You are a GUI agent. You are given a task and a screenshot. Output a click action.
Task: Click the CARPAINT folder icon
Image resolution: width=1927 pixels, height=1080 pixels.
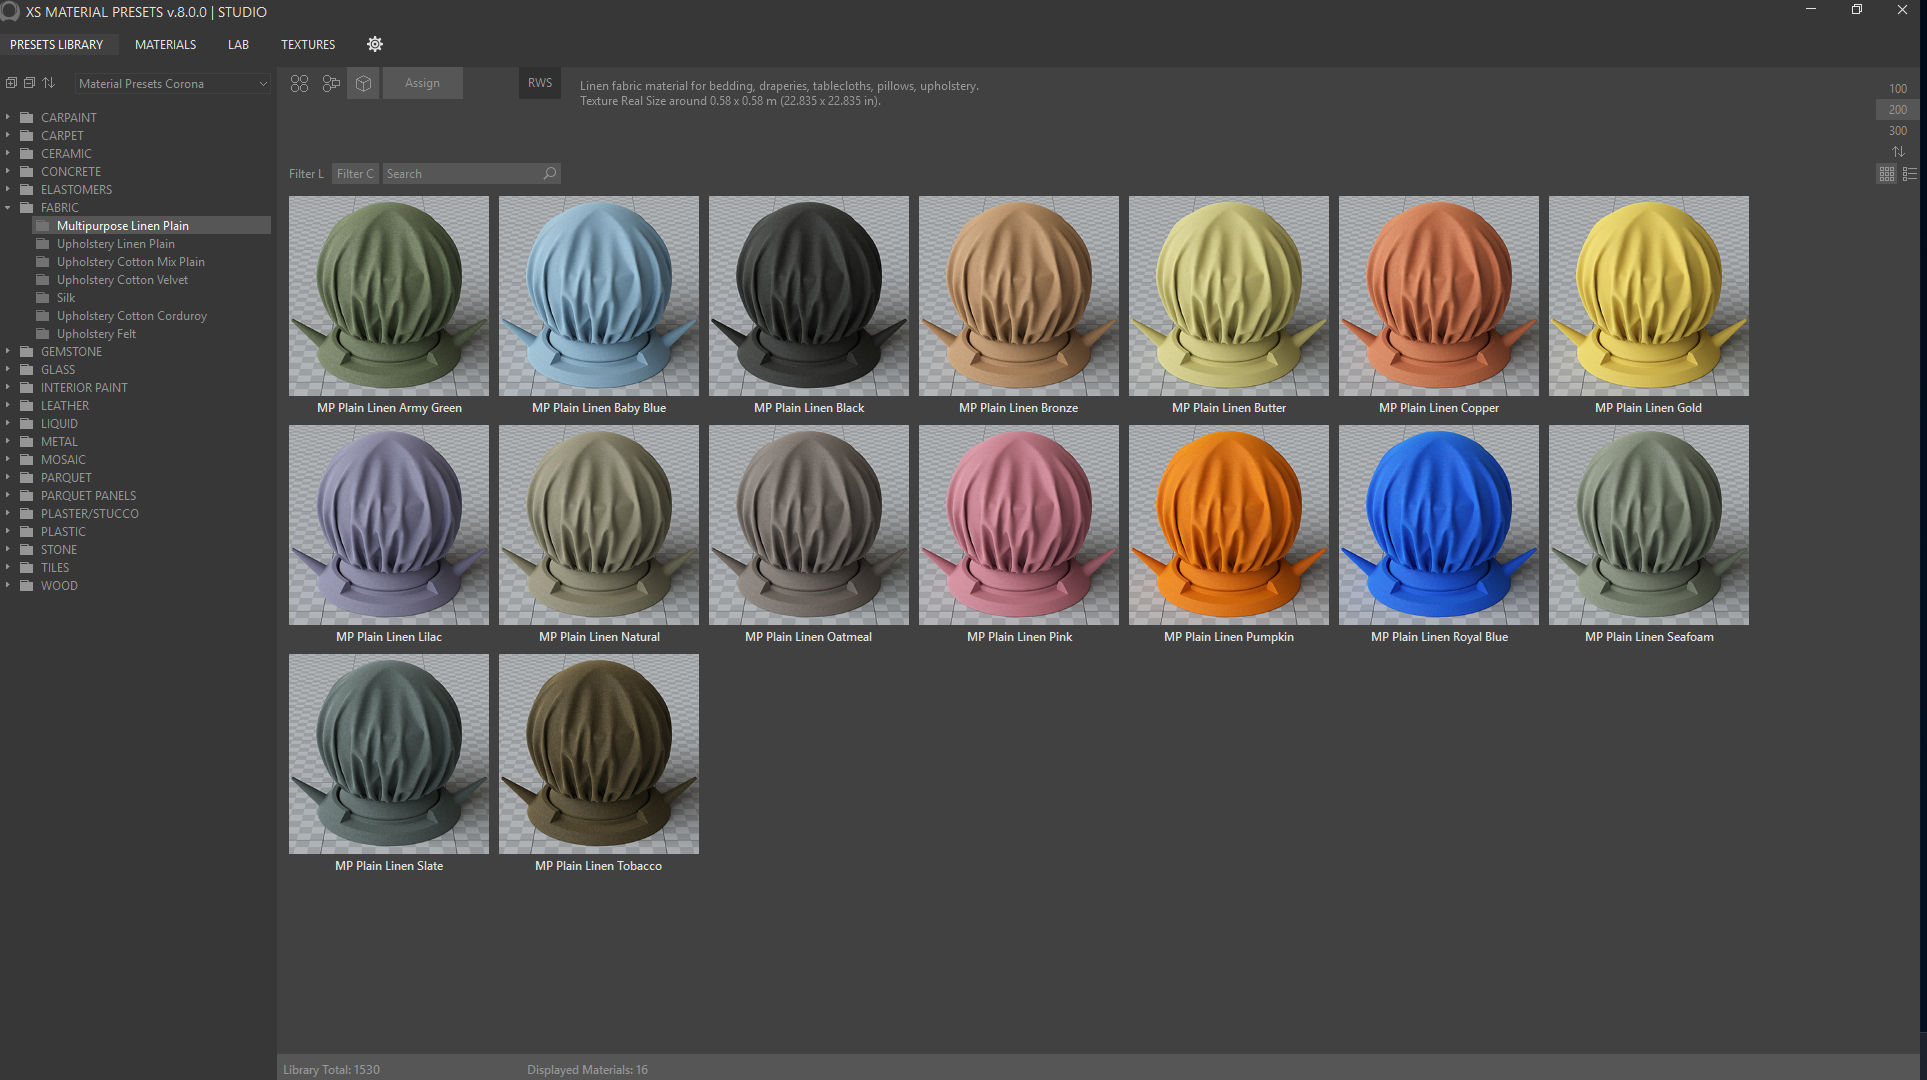tap(27, 117)
